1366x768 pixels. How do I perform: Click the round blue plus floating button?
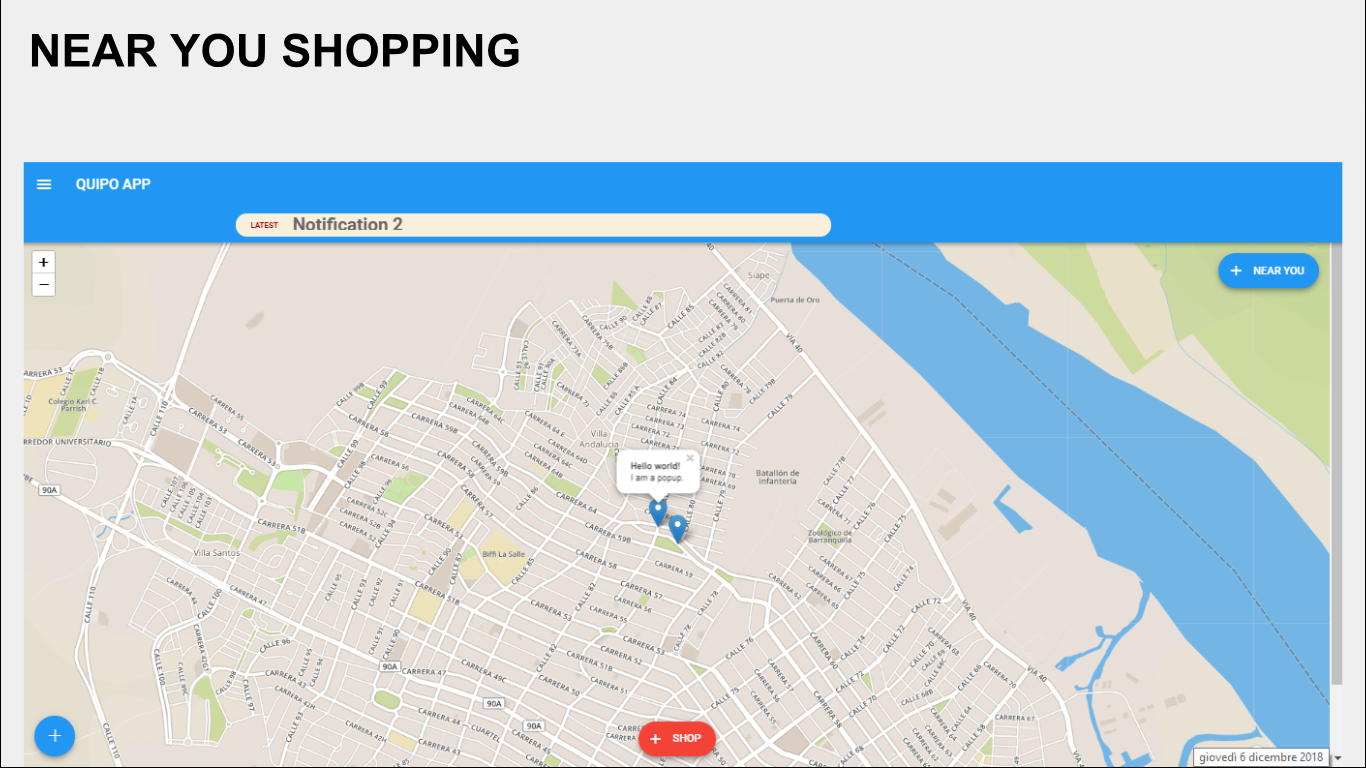pyautogui.click(x=55, y=736)
